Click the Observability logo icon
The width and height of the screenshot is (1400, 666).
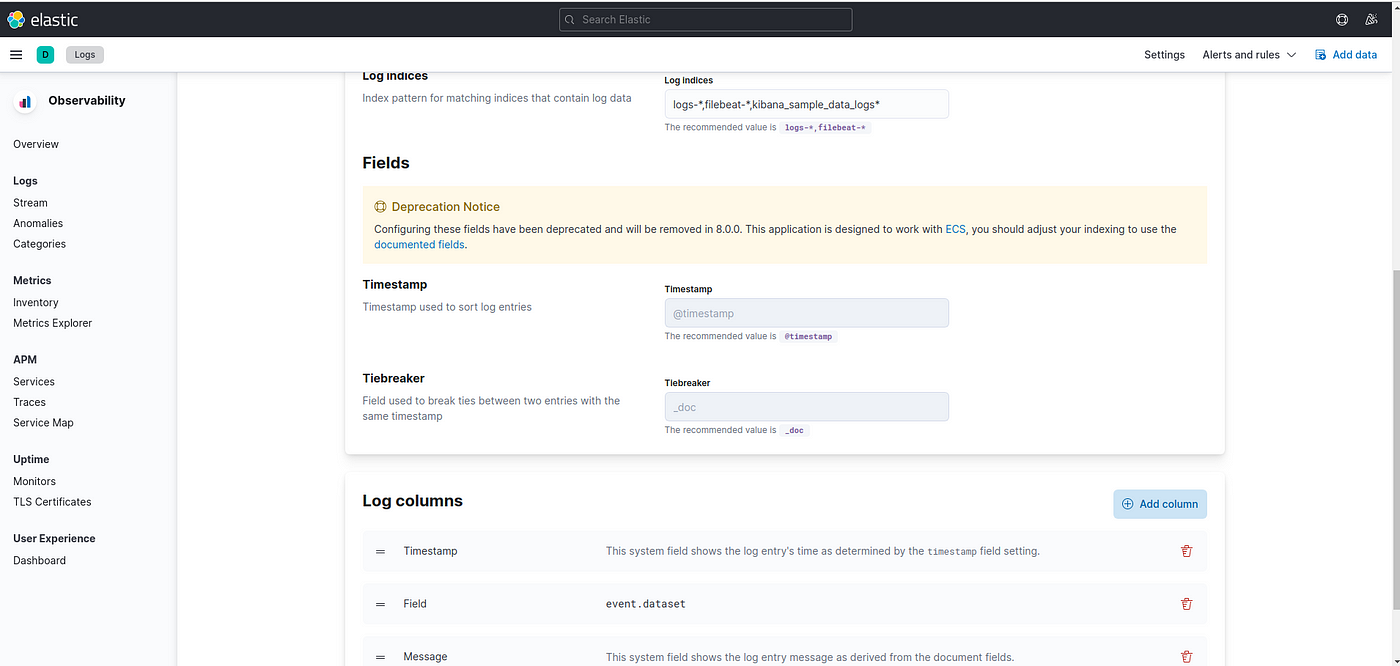pyautogui.click(x=25, y=101)
